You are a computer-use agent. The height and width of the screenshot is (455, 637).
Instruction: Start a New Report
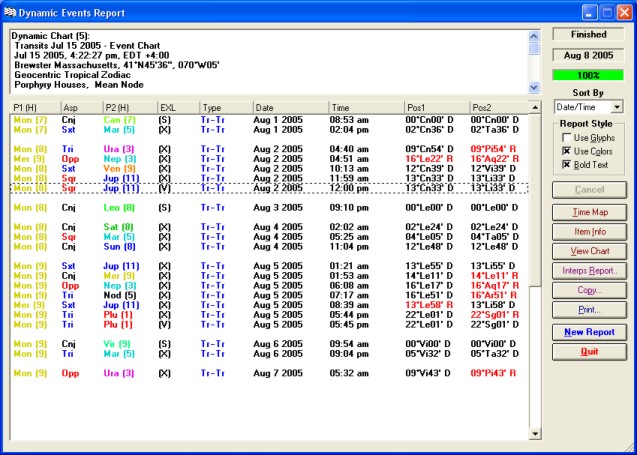[588, 331]
